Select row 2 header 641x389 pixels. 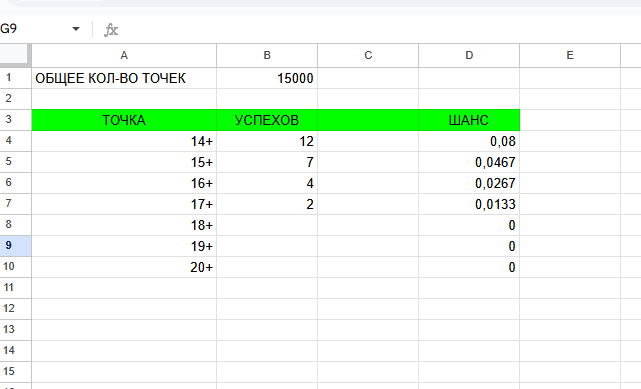coord(16,98)
